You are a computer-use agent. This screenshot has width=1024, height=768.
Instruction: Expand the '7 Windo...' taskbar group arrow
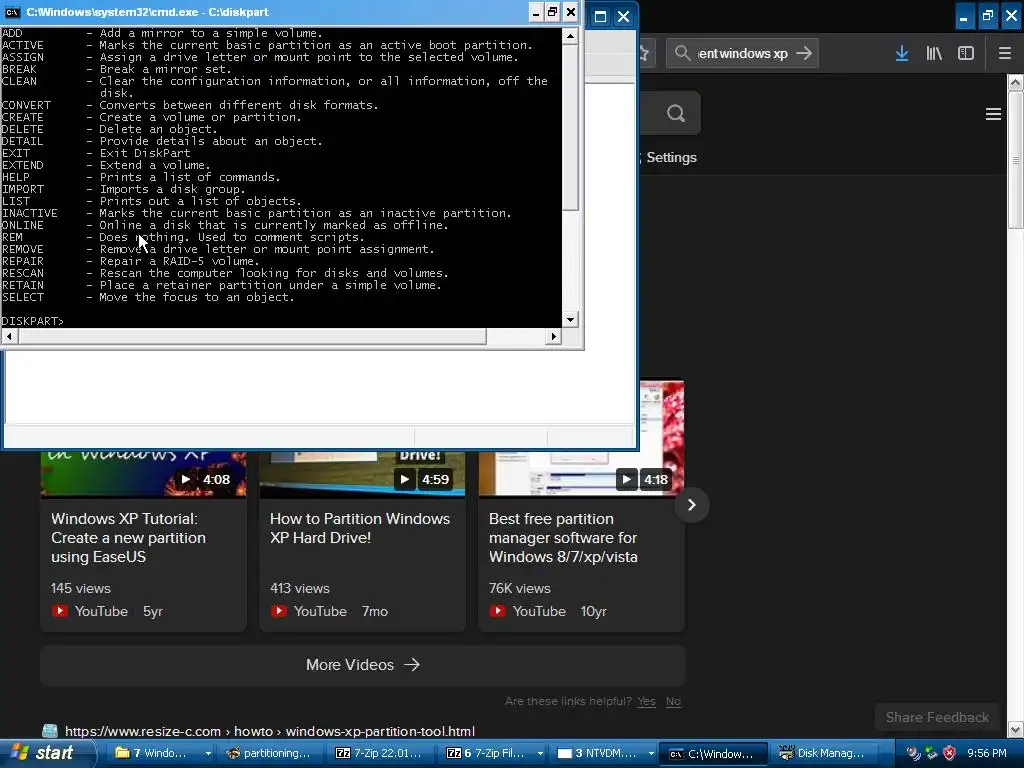click(208, 753)
